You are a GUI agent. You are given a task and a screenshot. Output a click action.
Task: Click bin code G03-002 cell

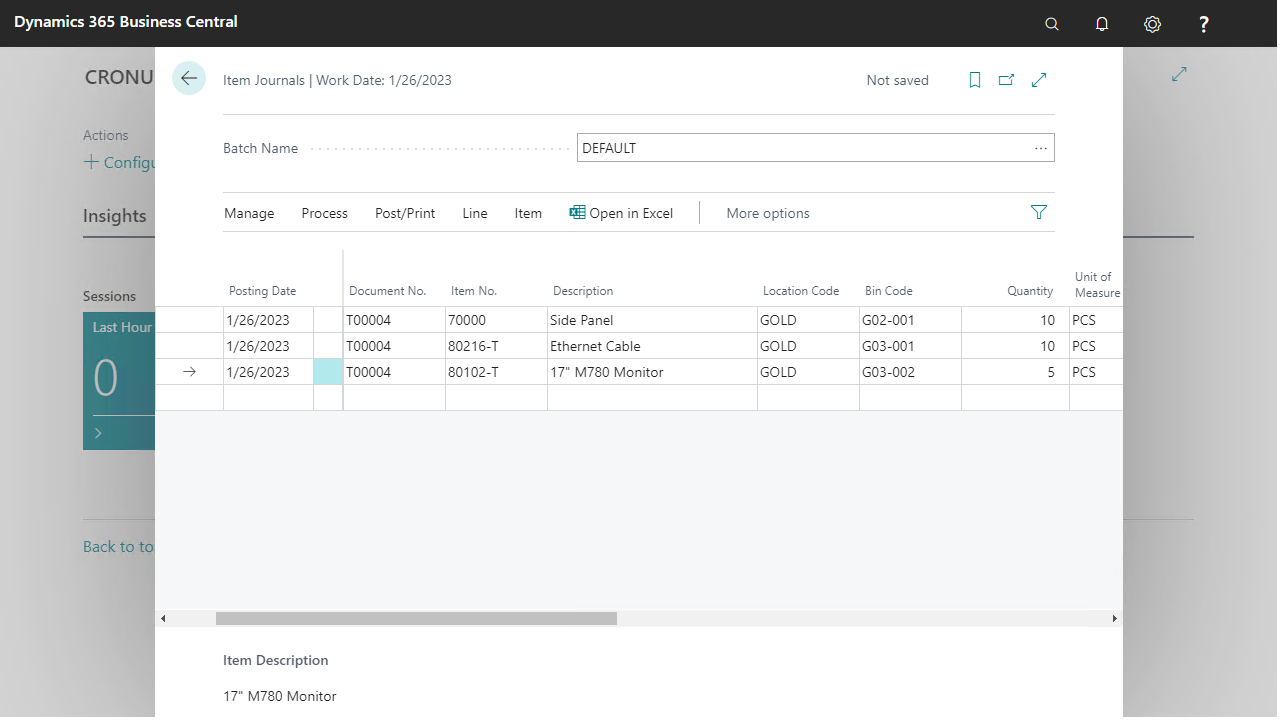pos(910,372)
